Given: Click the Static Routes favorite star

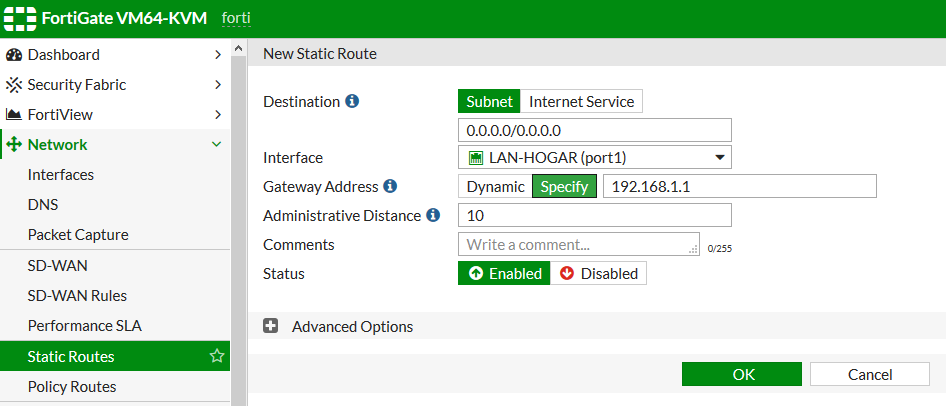Looking at the screenshot, I should point(216,357).
